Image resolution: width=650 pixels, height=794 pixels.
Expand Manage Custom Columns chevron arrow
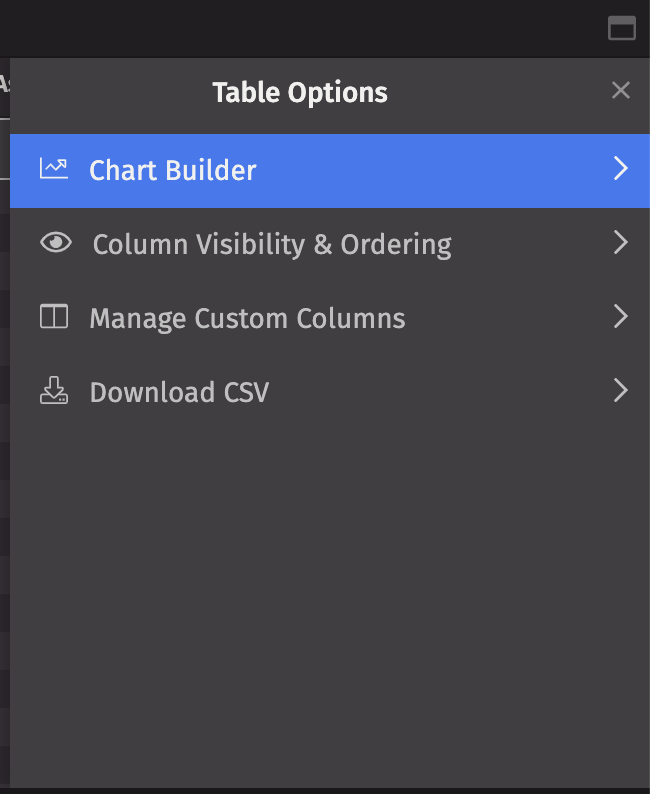pyautogui.click(x=621, y=317)
